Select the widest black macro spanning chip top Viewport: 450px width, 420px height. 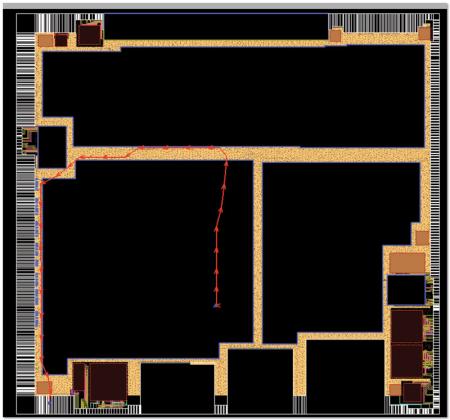pyautogui.click(x=233, y=97)
